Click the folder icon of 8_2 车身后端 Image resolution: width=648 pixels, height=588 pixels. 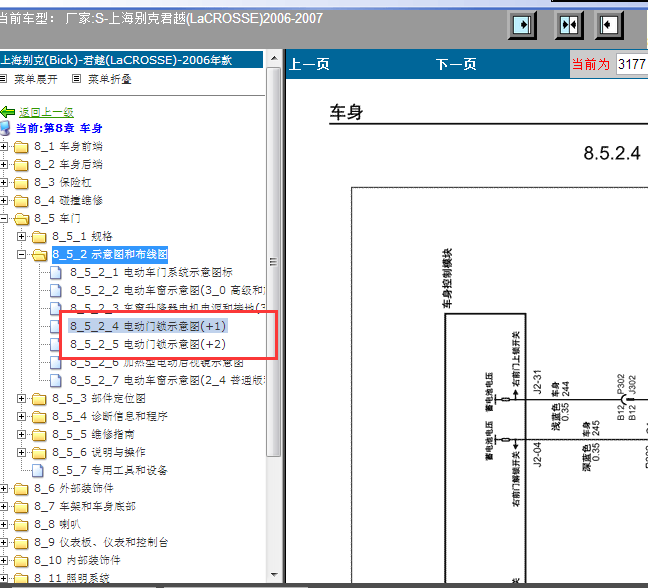[21, 165]
